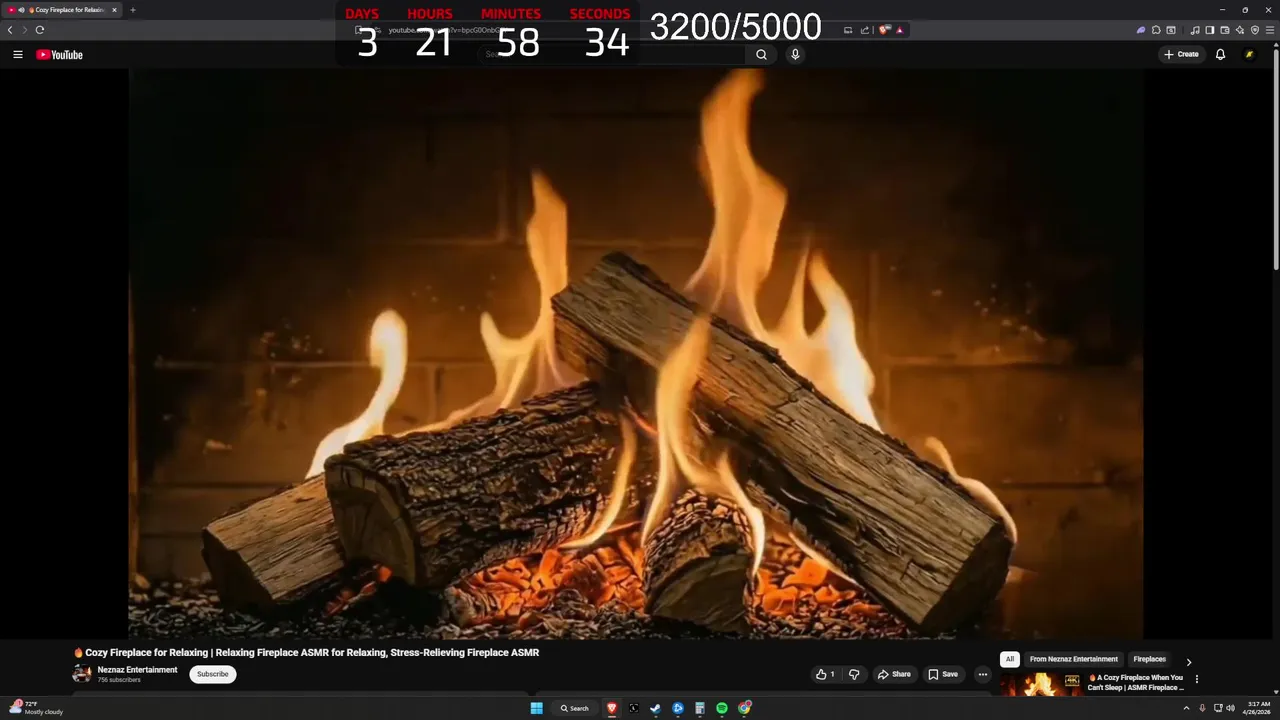Open Brave browser in the taskbar

[x=612, y=708]
